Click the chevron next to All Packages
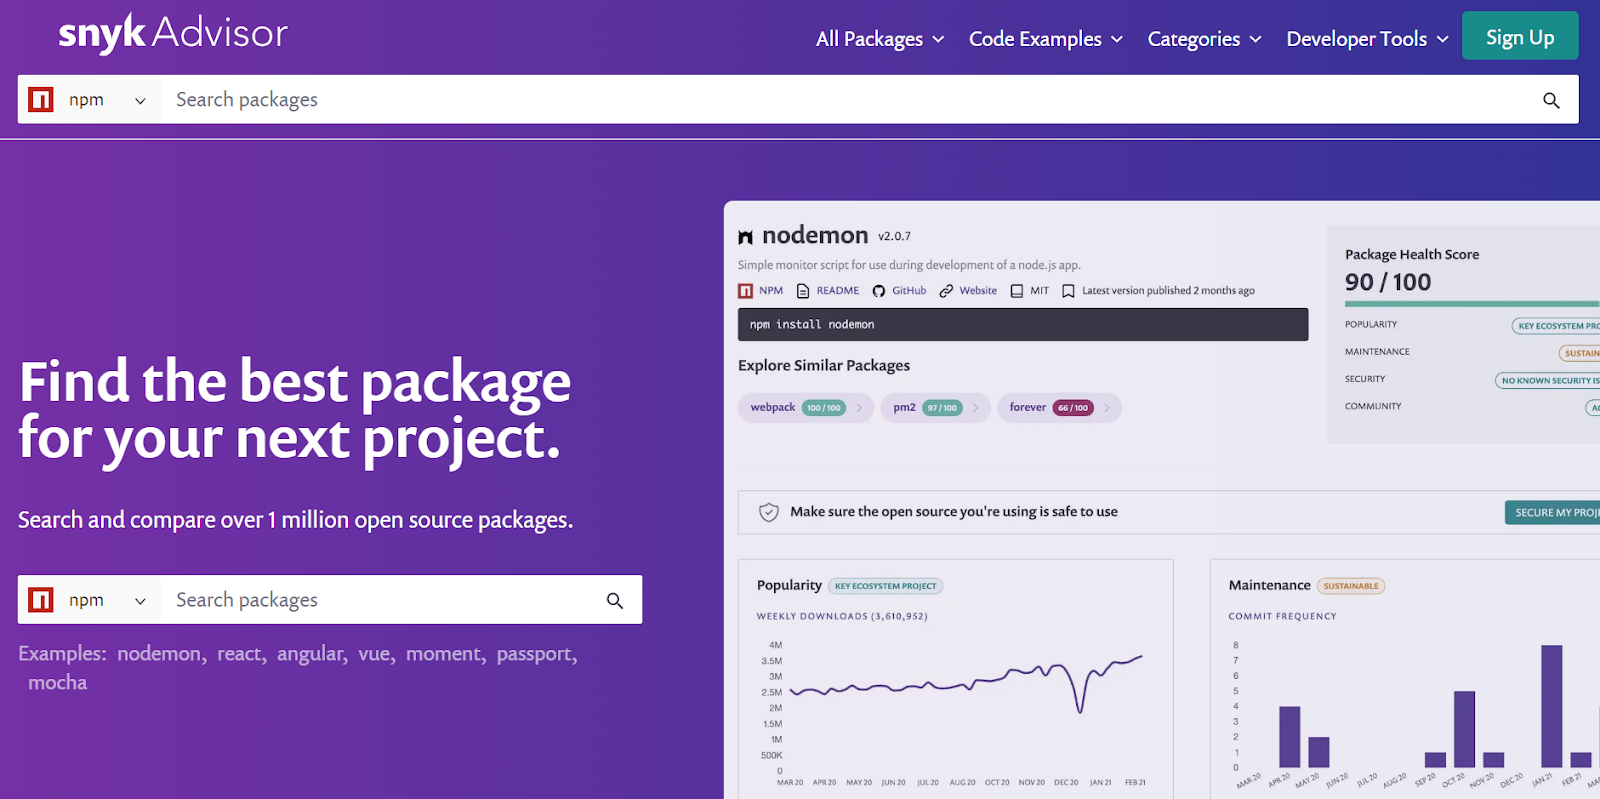The height and width of the screenshot is (799, 1600). pyautogui.click(x=938, y=40)
